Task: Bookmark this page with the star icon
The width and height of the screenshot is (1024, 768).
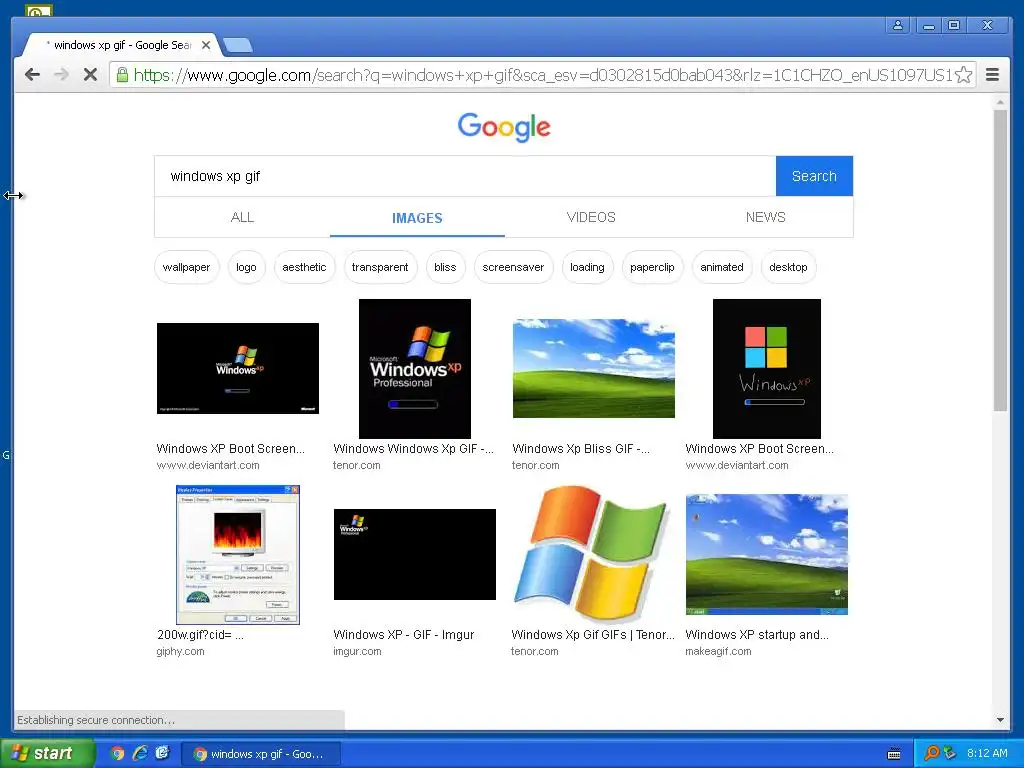Action: [963, 75]
